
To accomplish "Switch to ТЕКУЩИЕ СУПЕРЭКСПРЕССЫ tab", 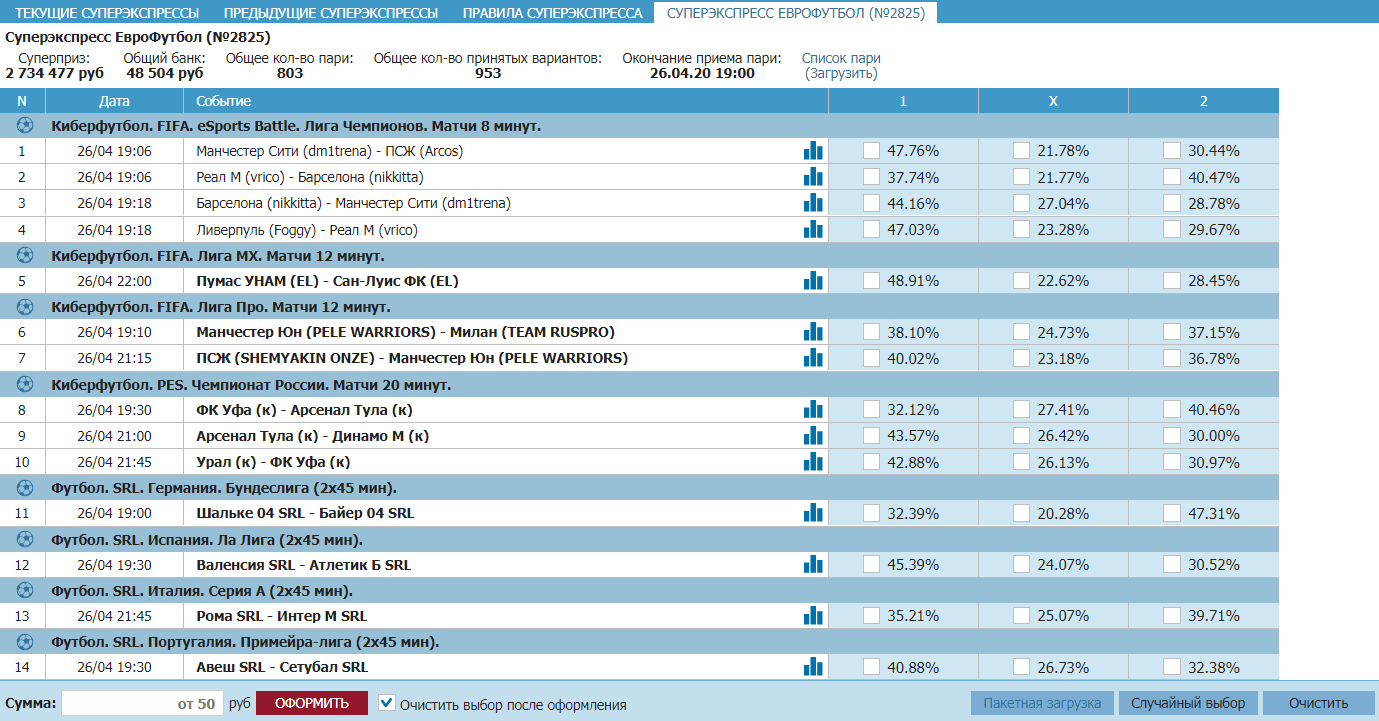I will 106,13.
